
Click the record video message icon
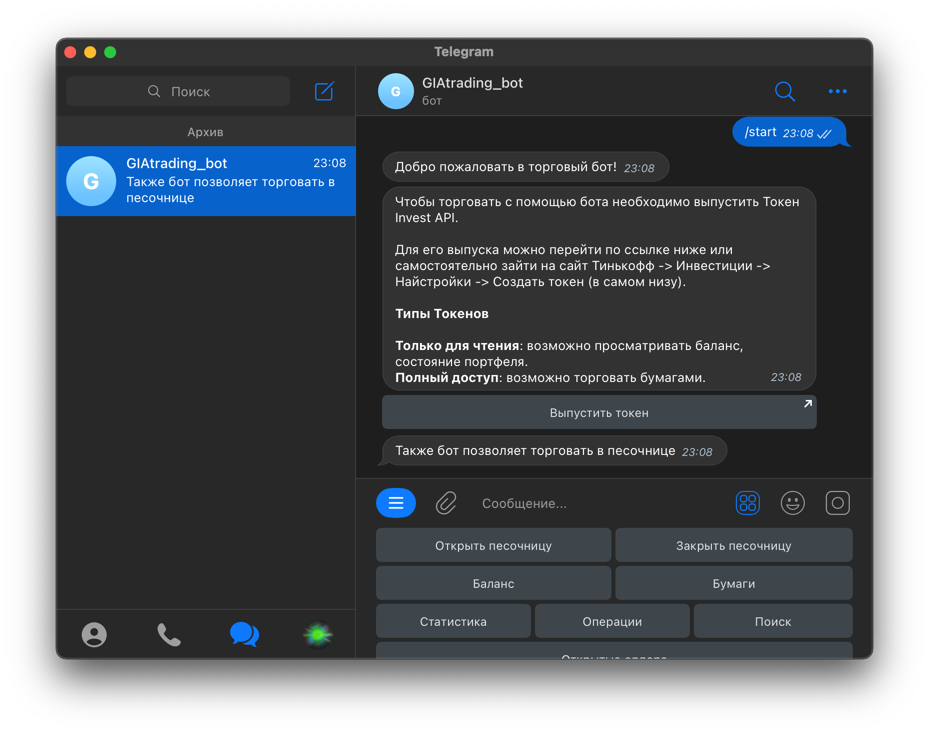[837, 503]
